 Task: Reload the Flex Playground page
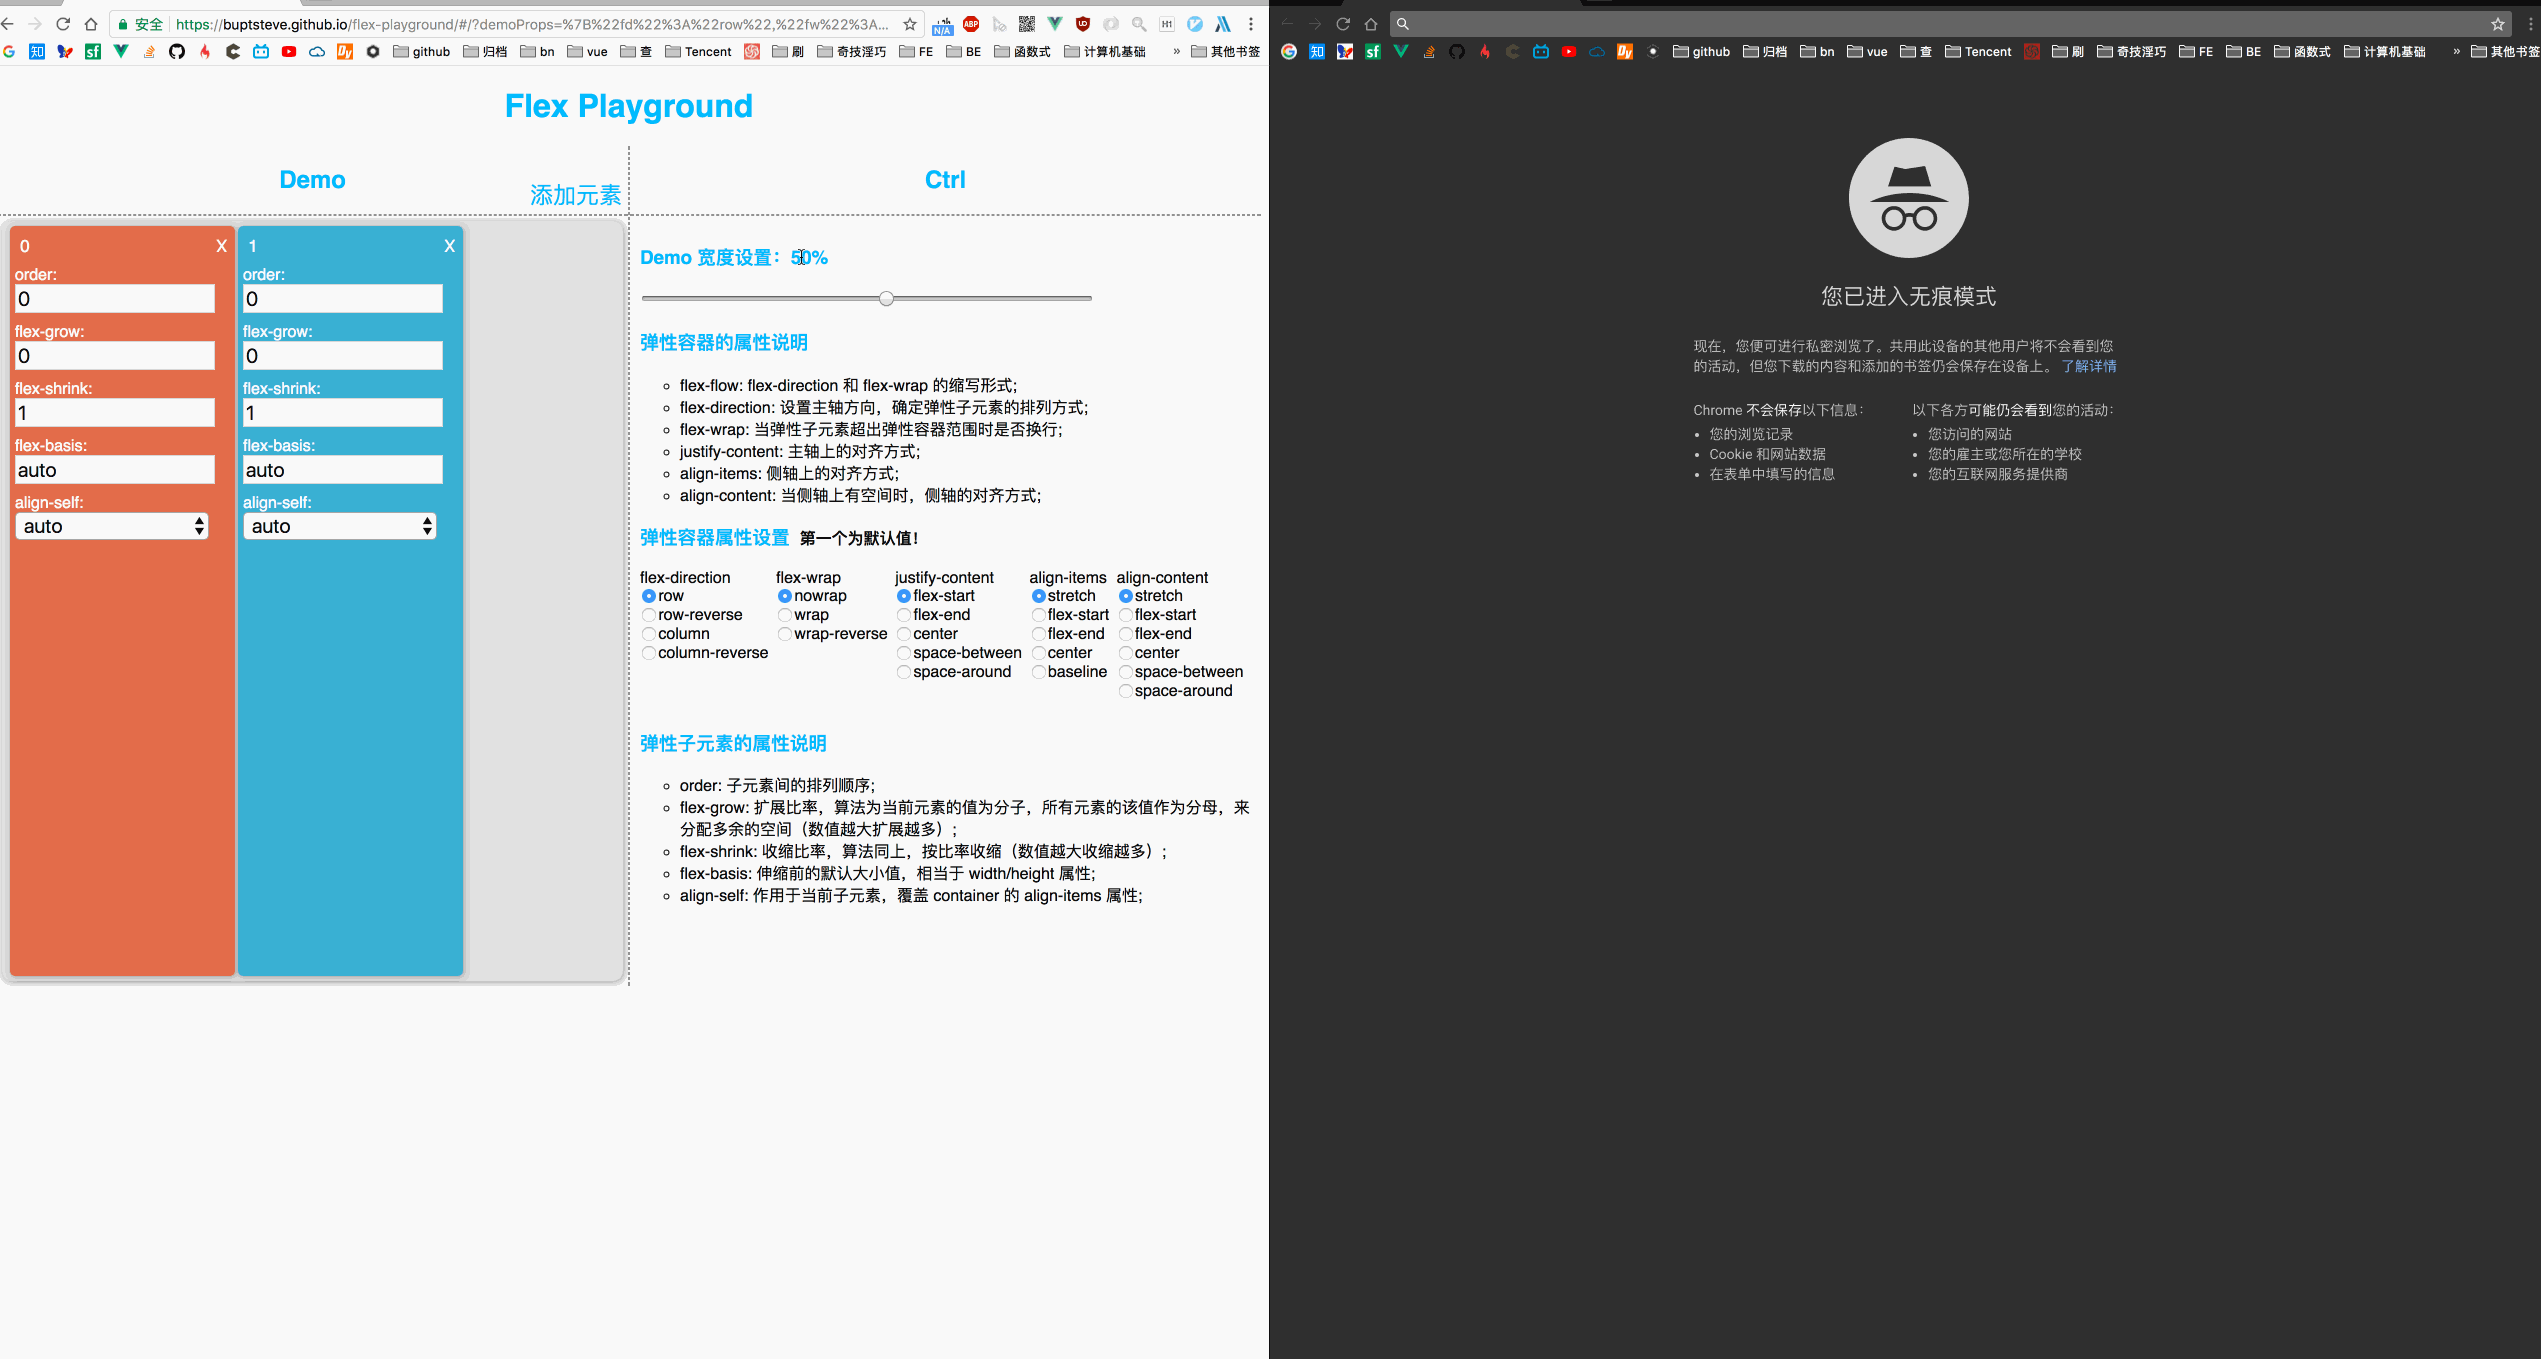point(63,24)
